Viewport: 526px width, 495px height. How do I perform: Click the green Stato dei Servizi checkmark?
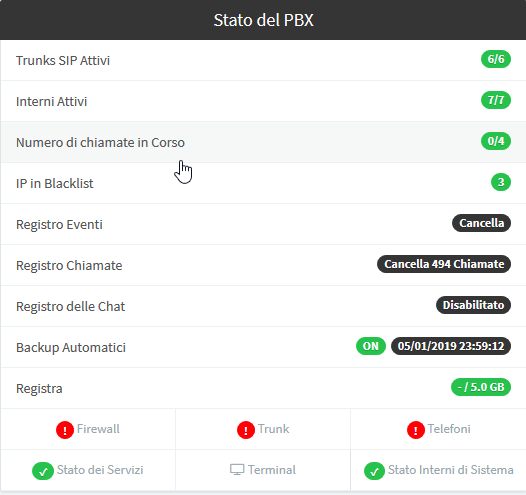[43, 471]
